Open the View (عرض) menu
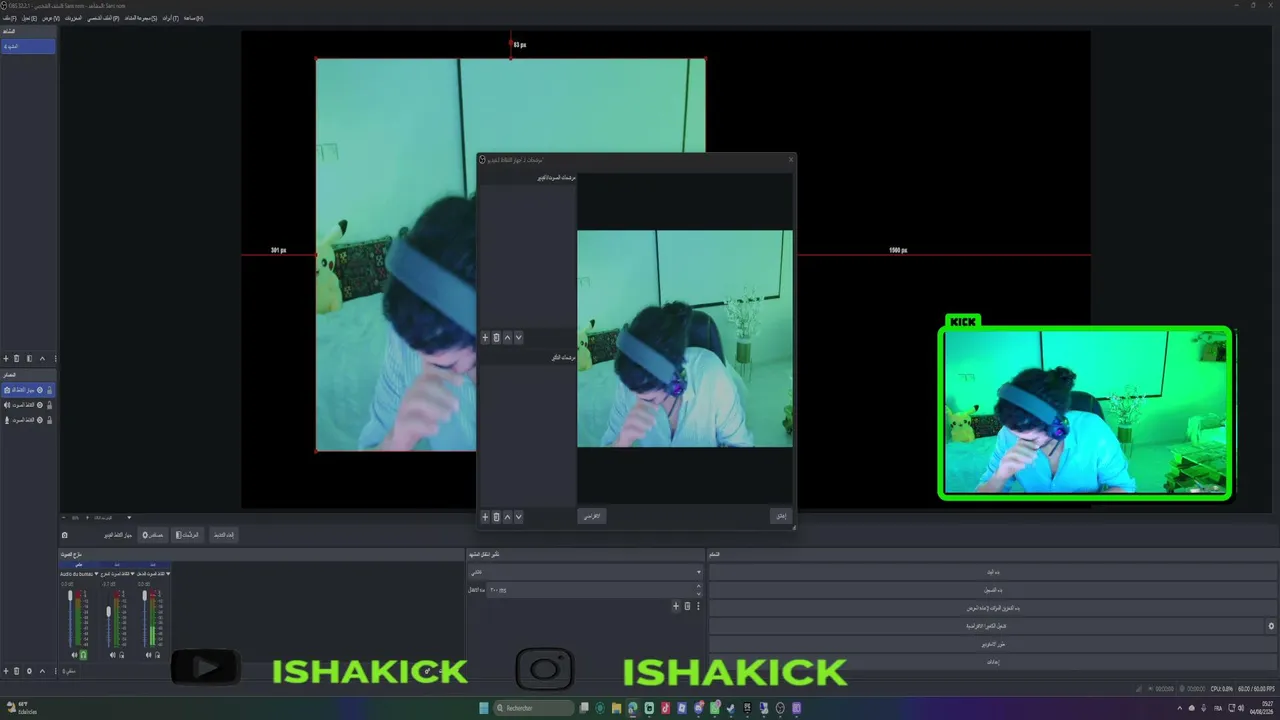This screenshot has height=720, width=1280. [x=51, y=18]
